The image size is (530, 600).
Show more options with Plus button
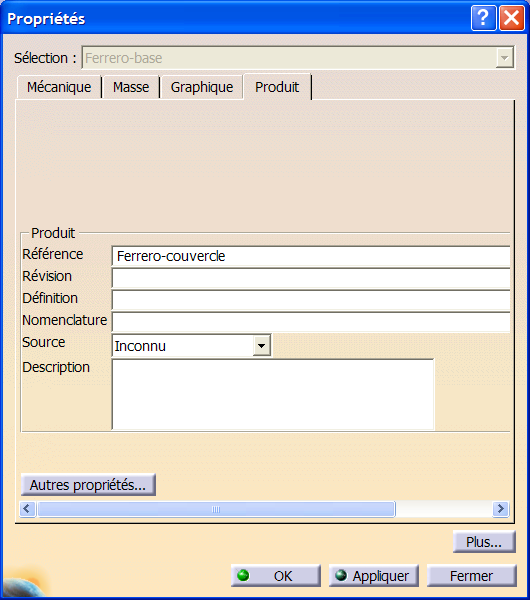484,542
